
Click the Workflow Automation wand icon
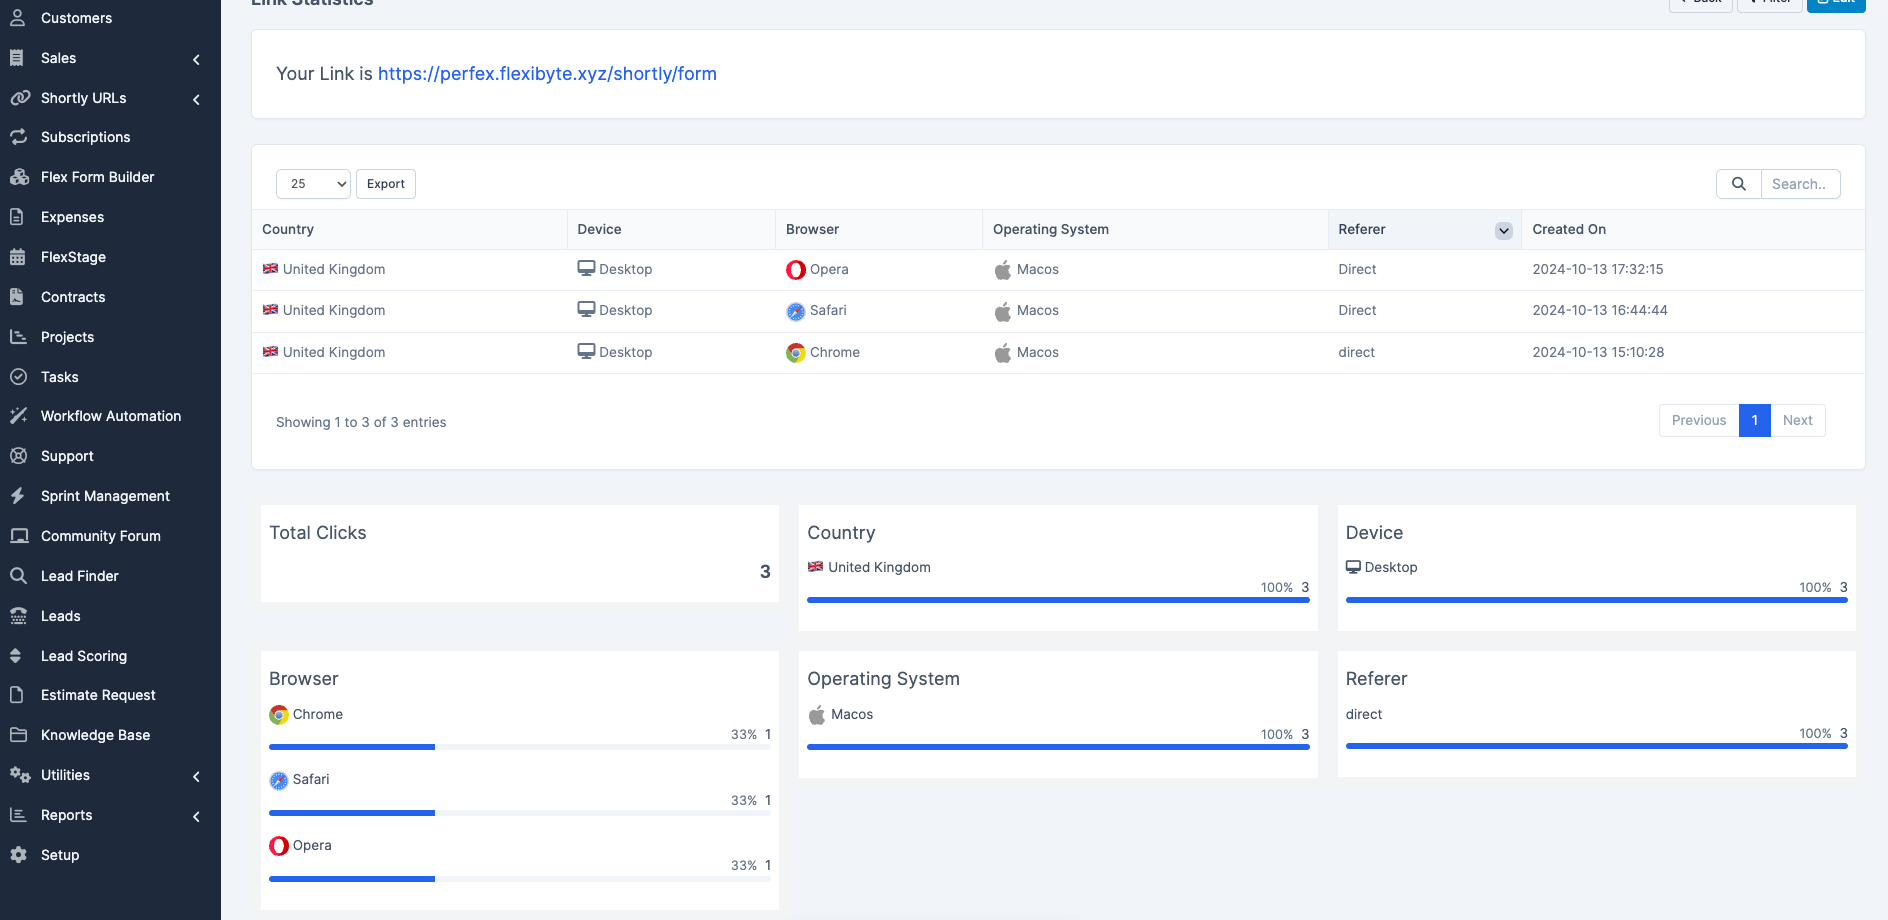point(18,416)
